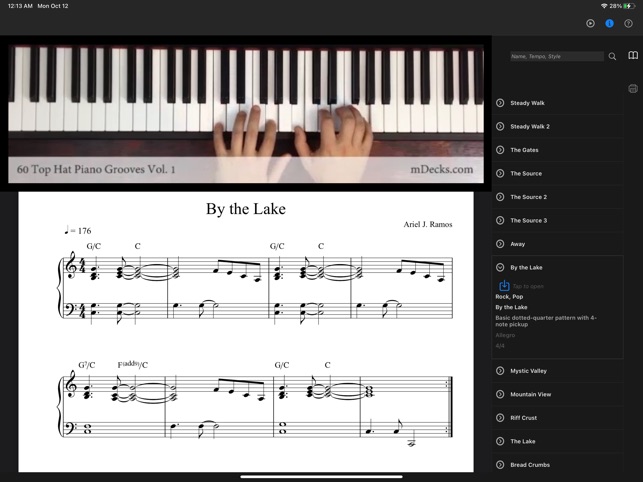Expand the Steady Walk chevron
643x482 pixels.
(x=500, y=103)
